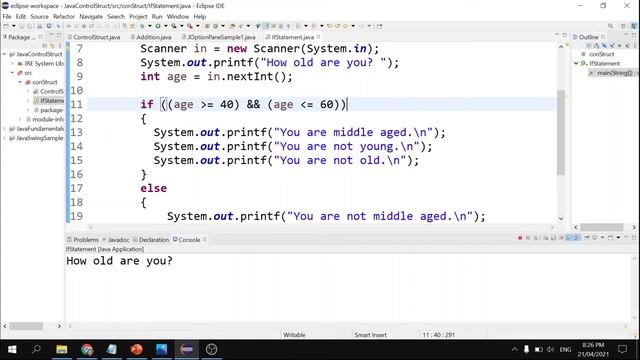Collapse all in Package Explorer toolbar
640x360 pixels.
click(44, 45)
